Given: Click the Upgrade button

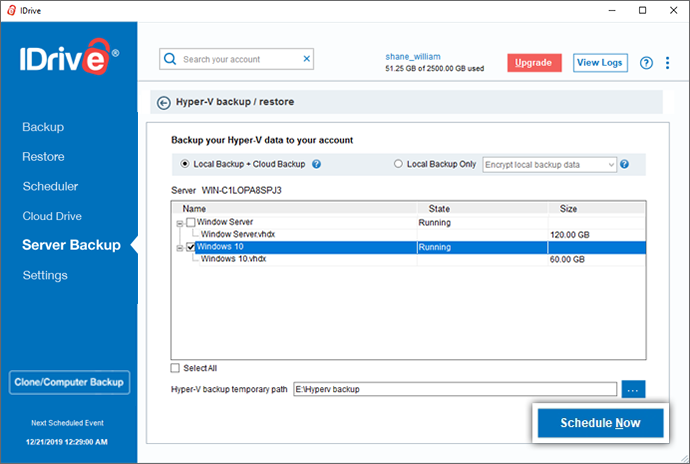Looking at the screenshot, I should (x=534, y=63).
